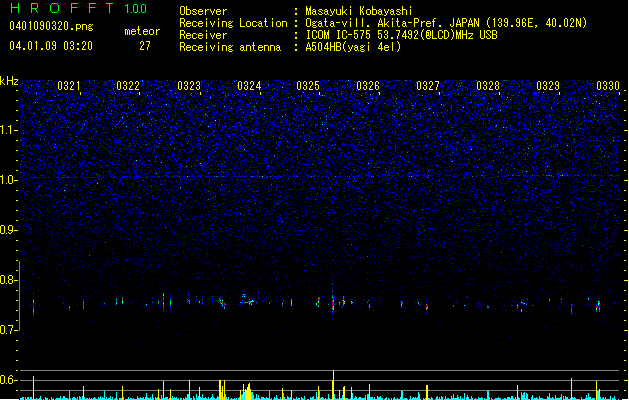Click the 'meteor' label
This screenshot has height=400, width=629.
point(142,31)
